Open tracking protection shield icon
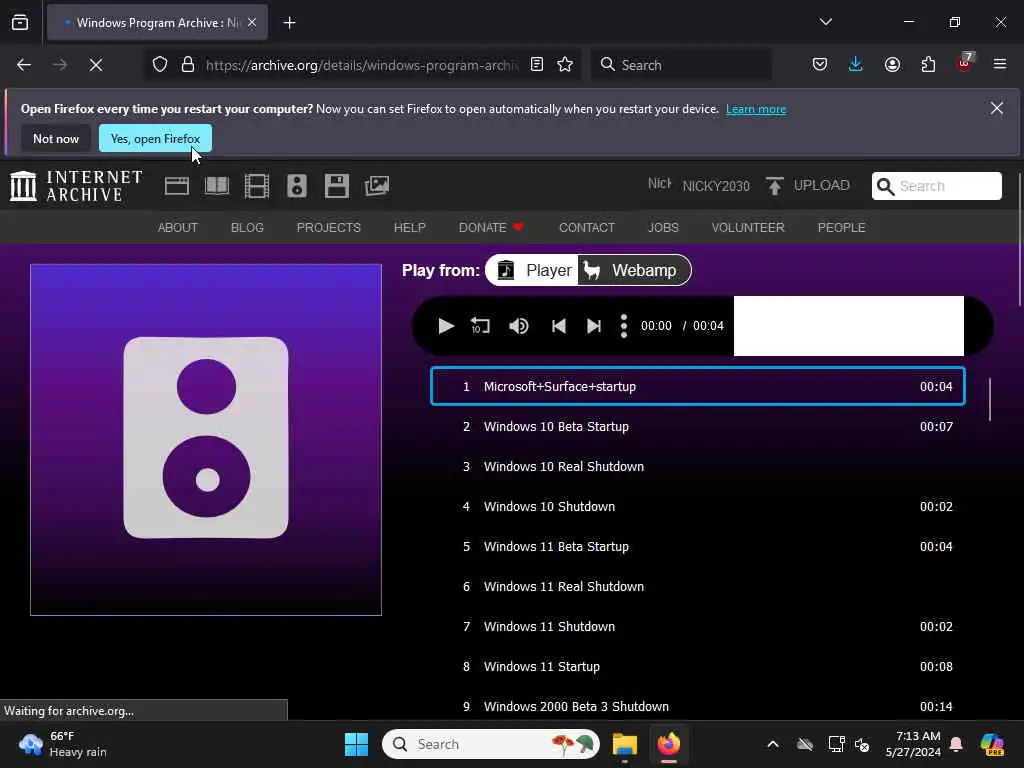1024x768 pixels. pos(160,65)
